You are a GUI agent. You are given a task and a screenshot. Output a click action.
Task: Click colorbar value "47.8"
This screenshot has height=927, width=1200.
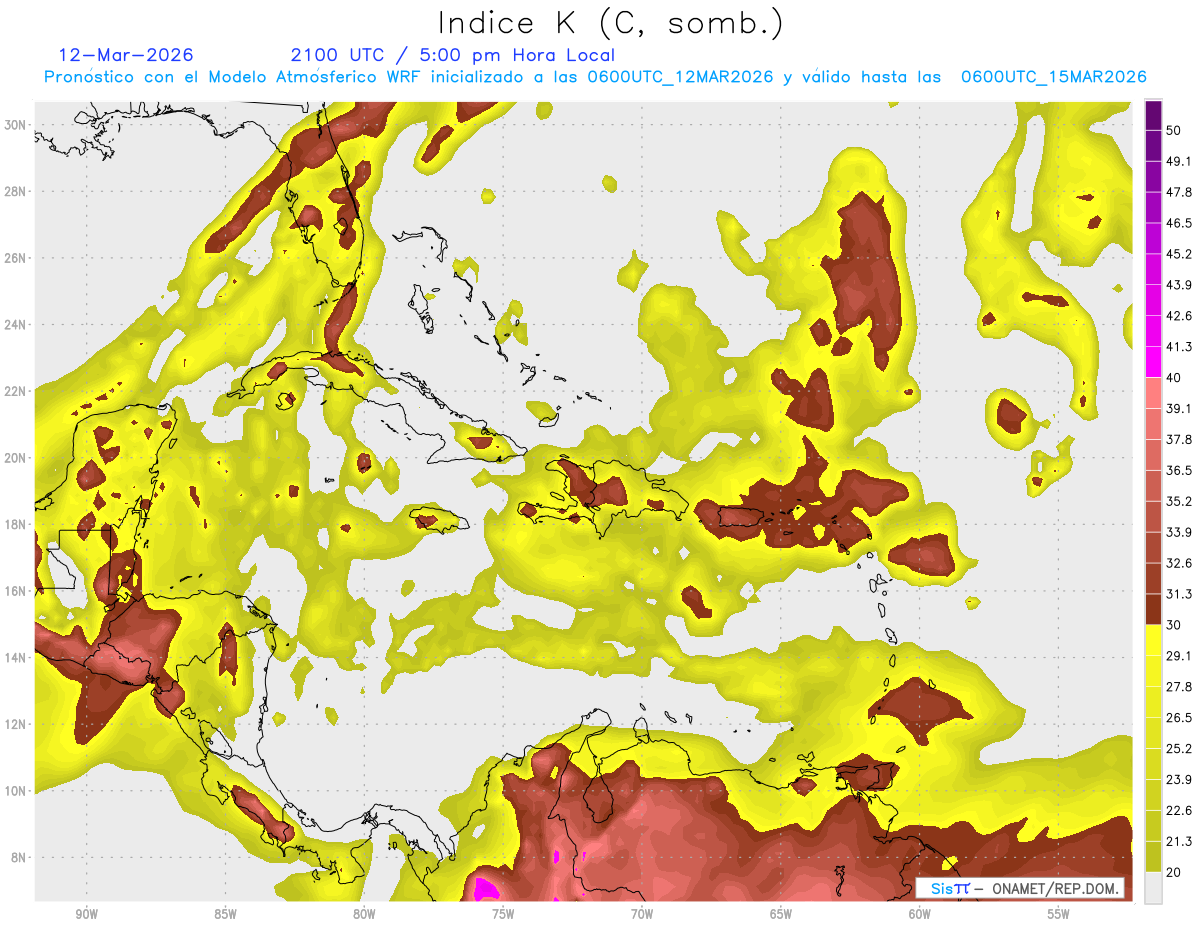tap(1178, 192)
